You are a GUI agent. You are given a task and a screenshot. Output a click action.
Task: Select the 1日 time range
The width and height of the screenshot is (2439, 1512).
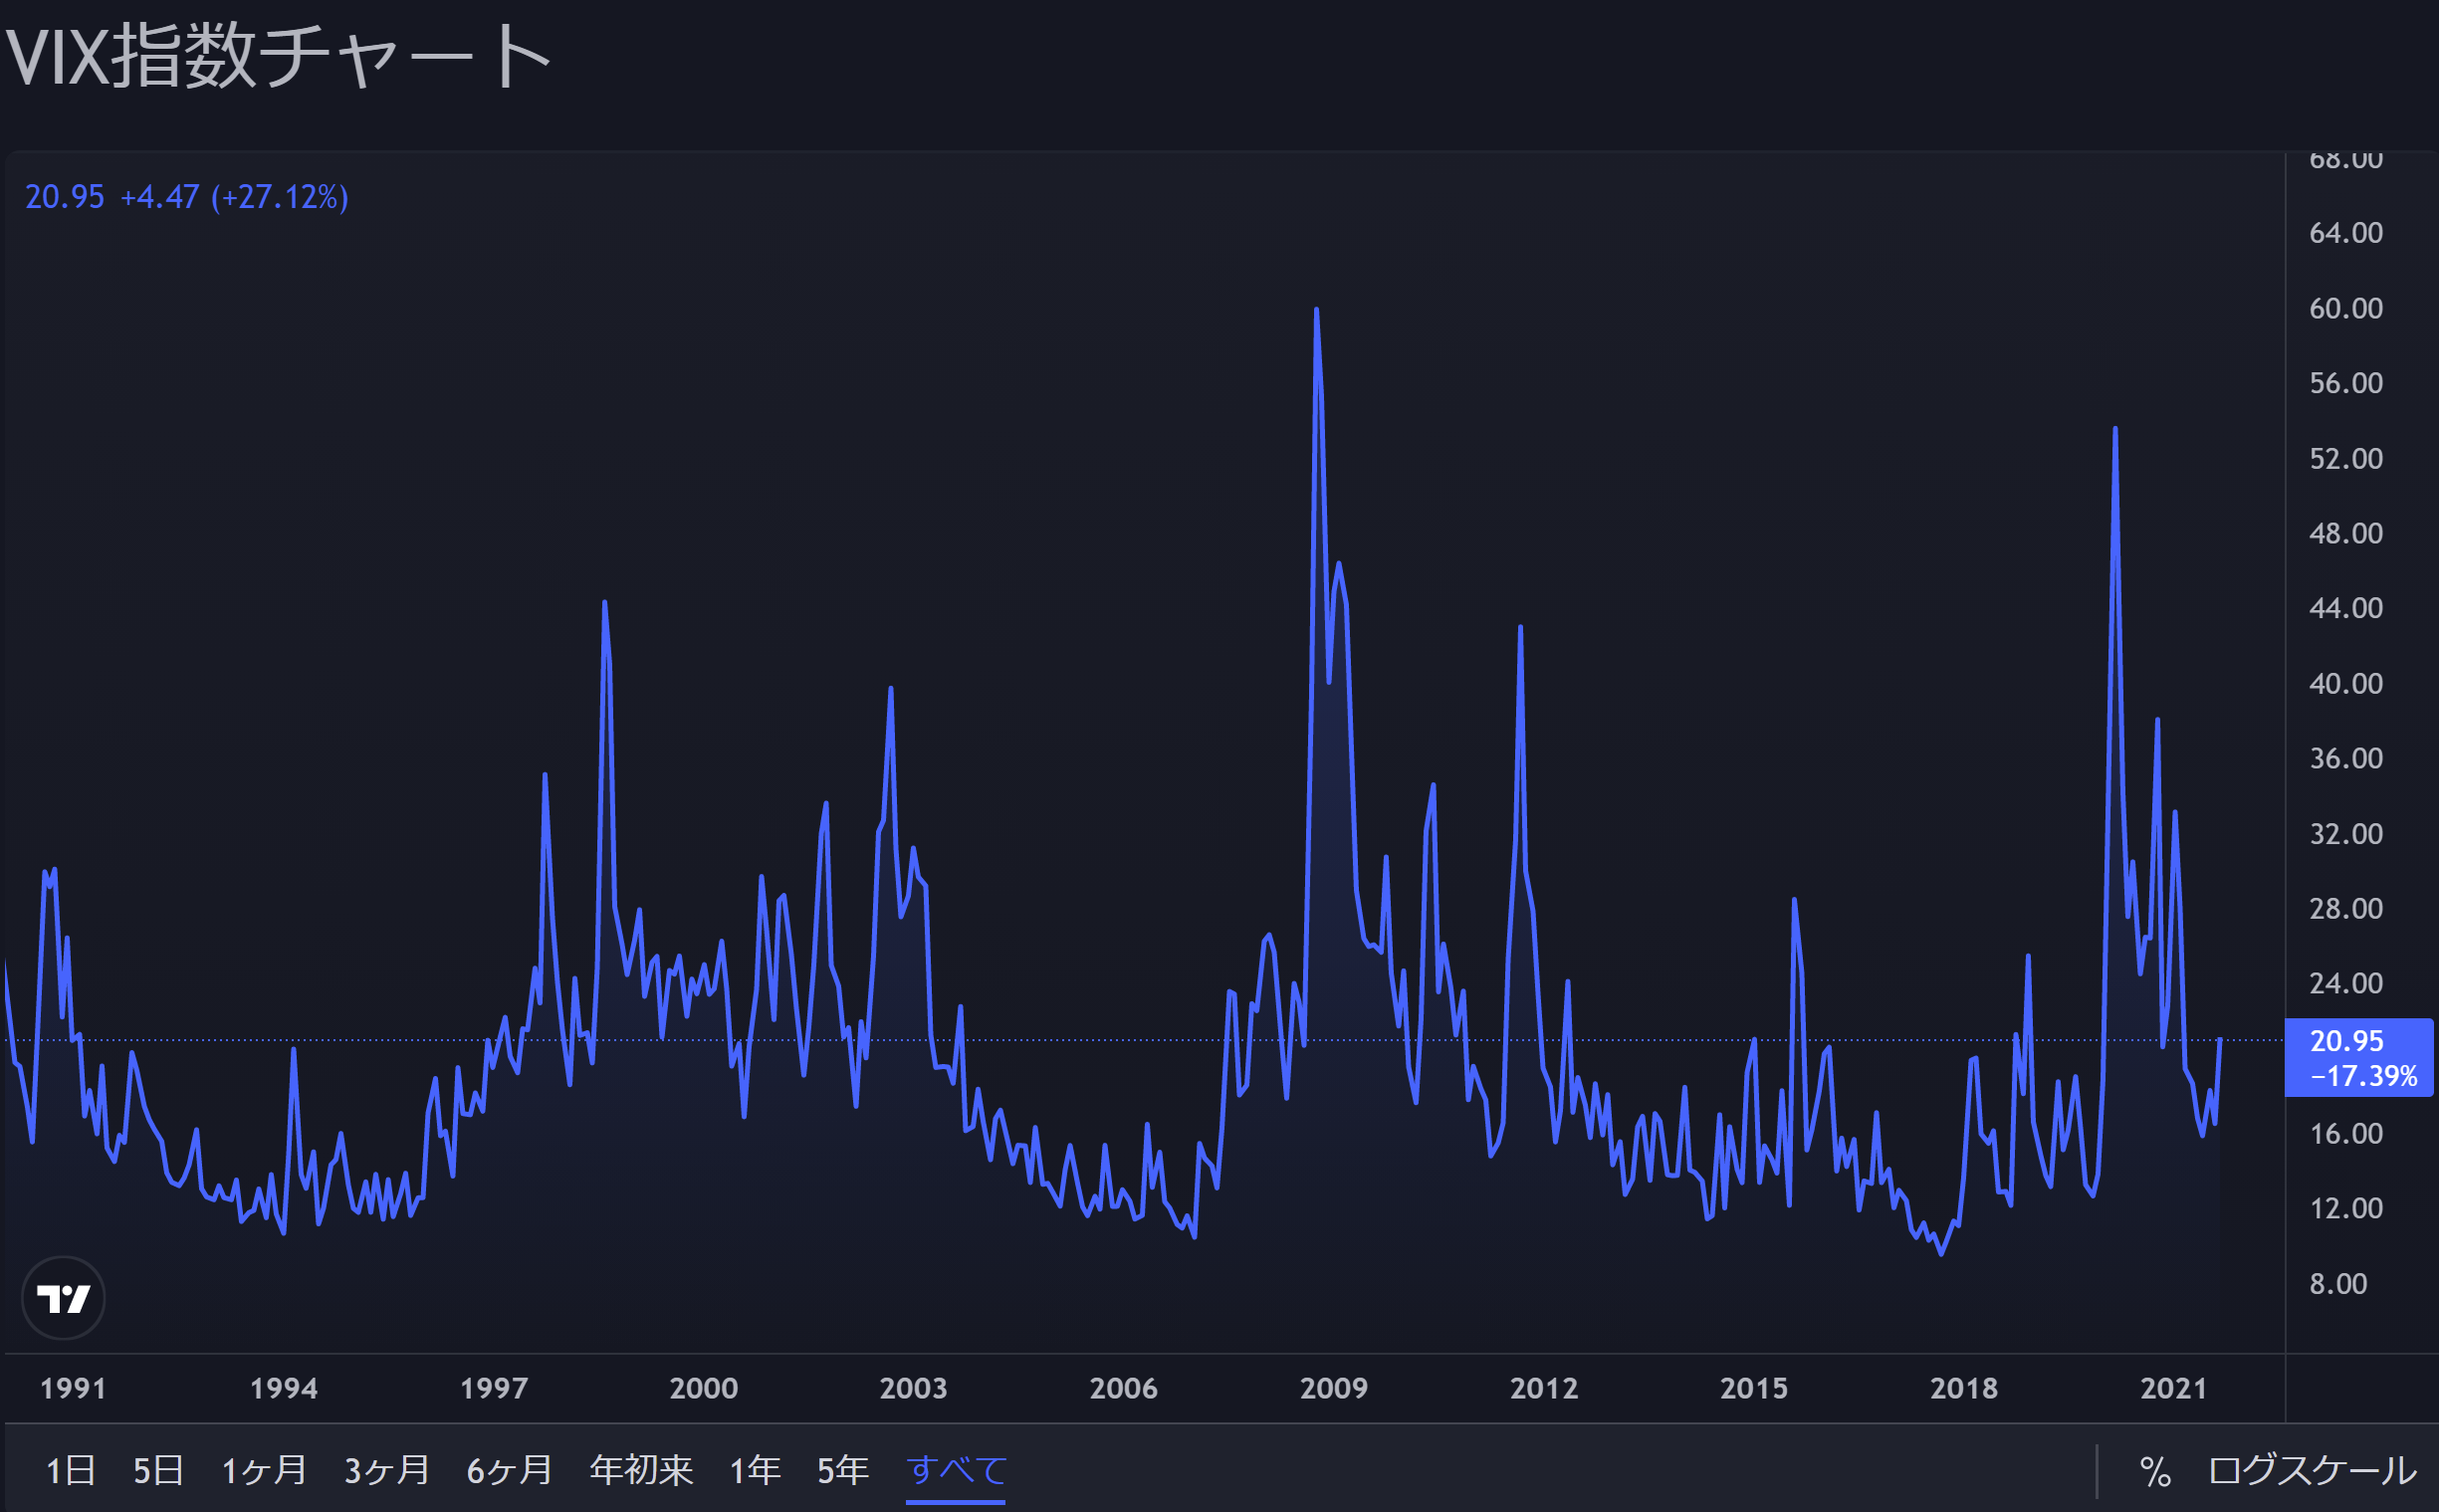pos(71,1470)
